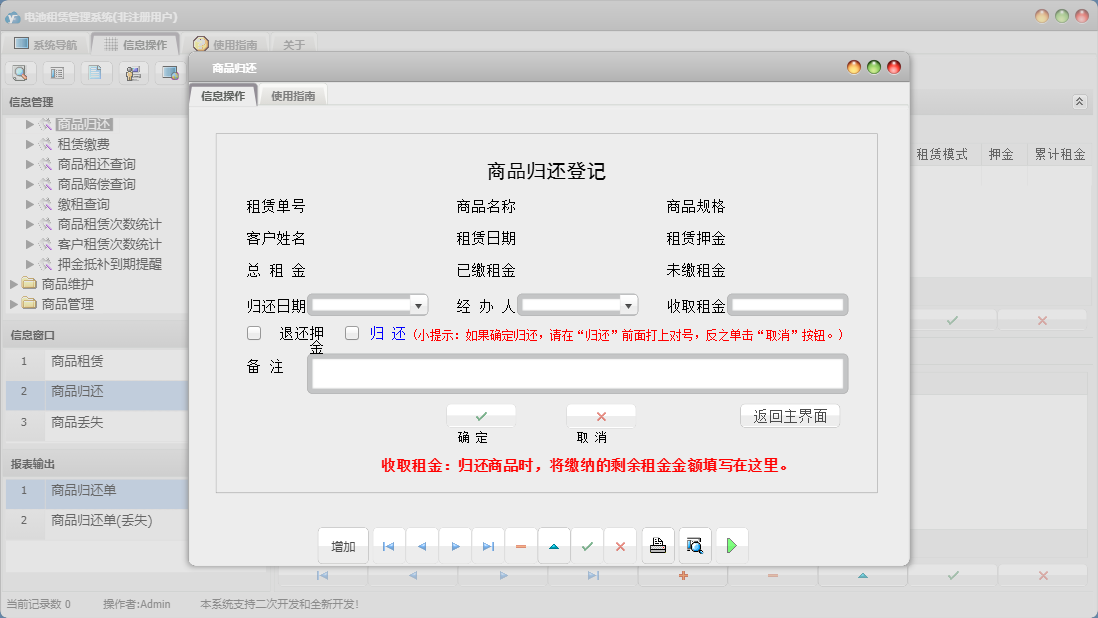The height and width of the screenshot is (618, 1098).
Task: Click the monitor/browser icon on the top toolbar
Action: pyautogui.click(x=170, y=72)
